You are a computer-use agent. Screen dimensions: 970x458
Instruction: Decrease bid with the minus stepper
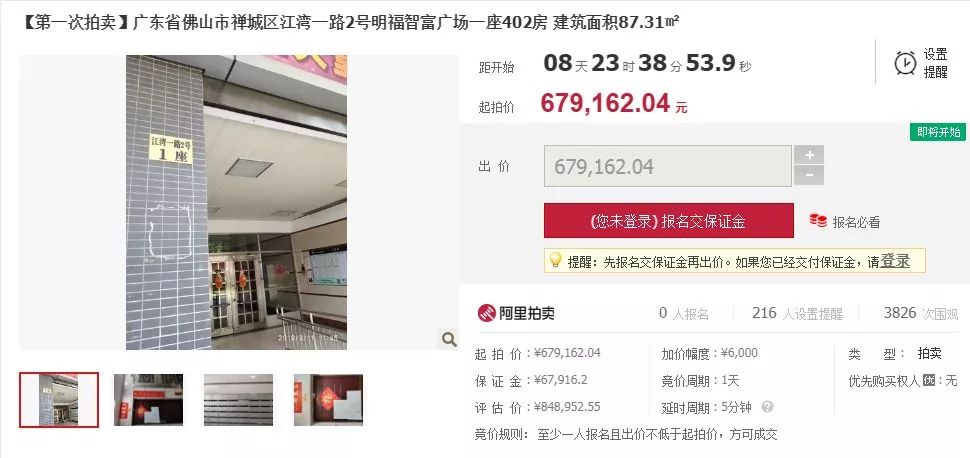click(x=809, y=176)
